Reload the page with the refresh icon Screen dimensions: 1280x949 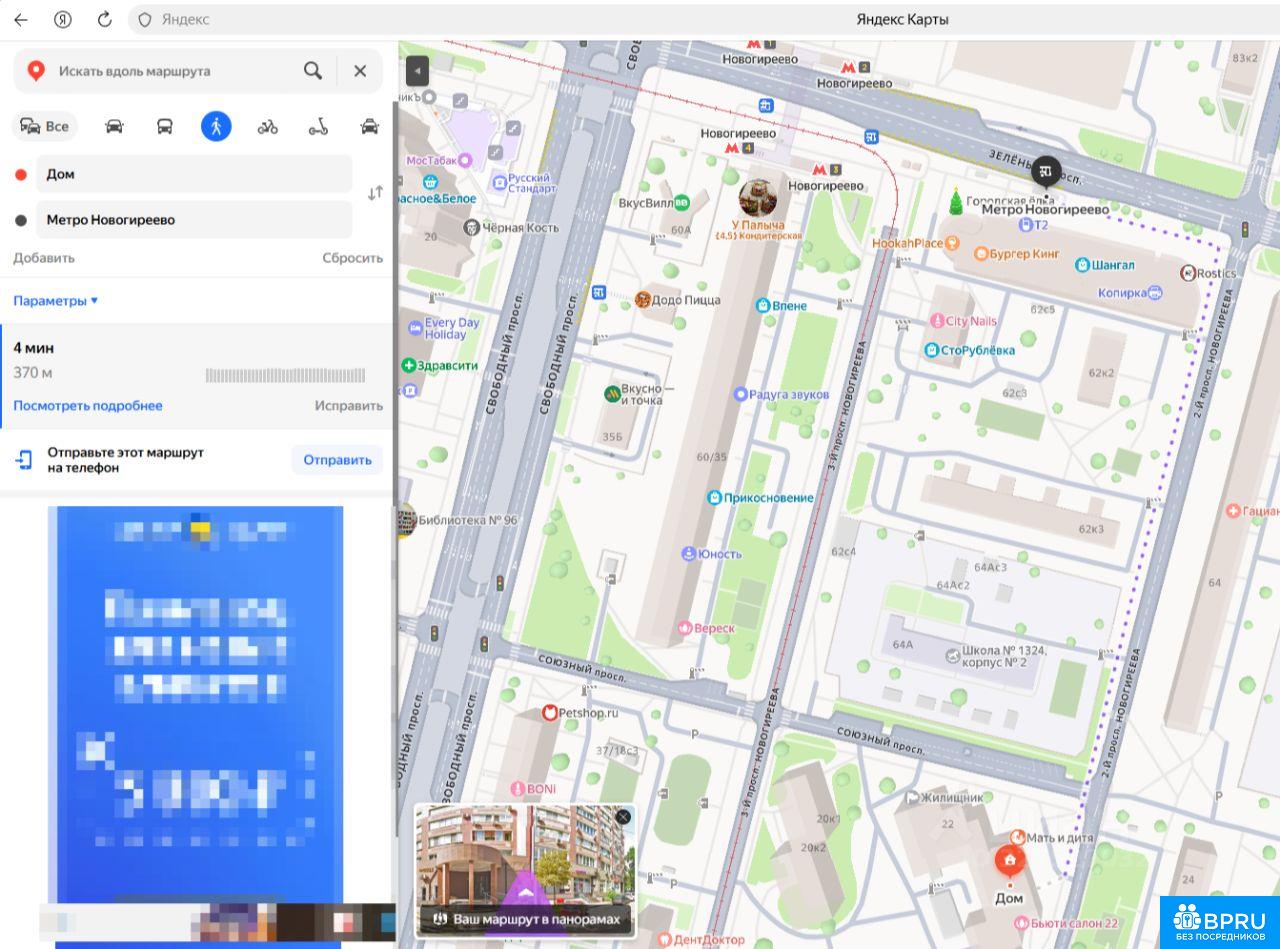click(104, 19)
